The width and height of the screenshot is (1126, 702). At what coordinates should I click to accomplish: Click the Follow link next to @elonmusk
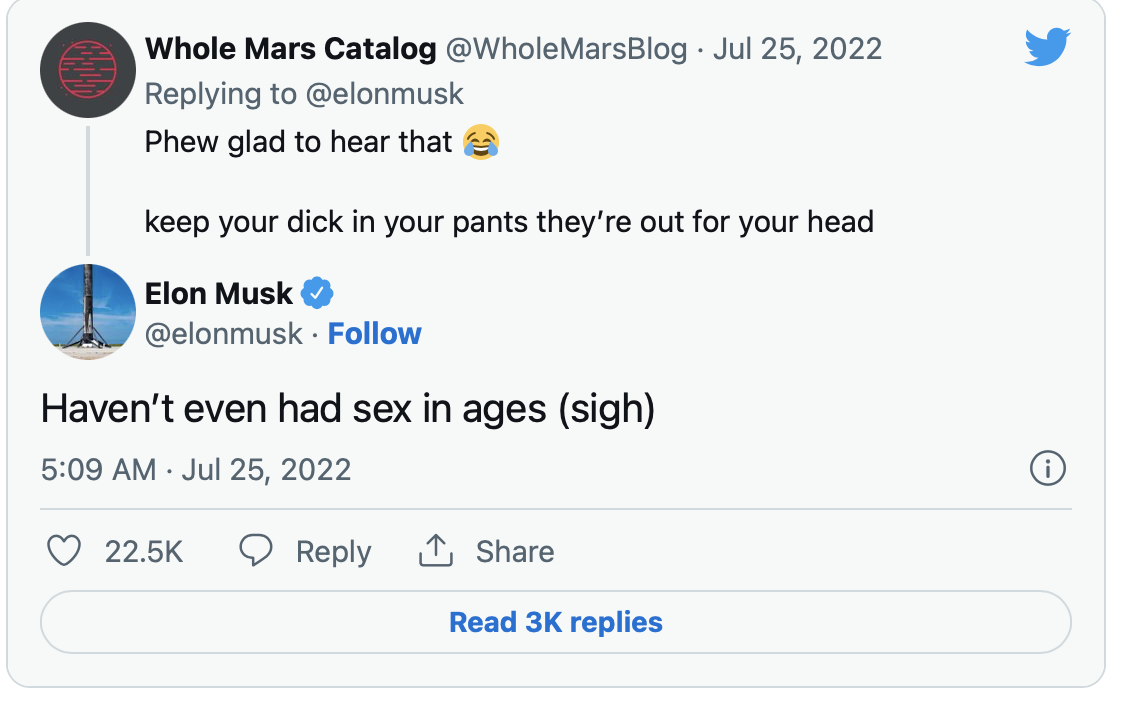pyautogui.click(x=375, y=334)
